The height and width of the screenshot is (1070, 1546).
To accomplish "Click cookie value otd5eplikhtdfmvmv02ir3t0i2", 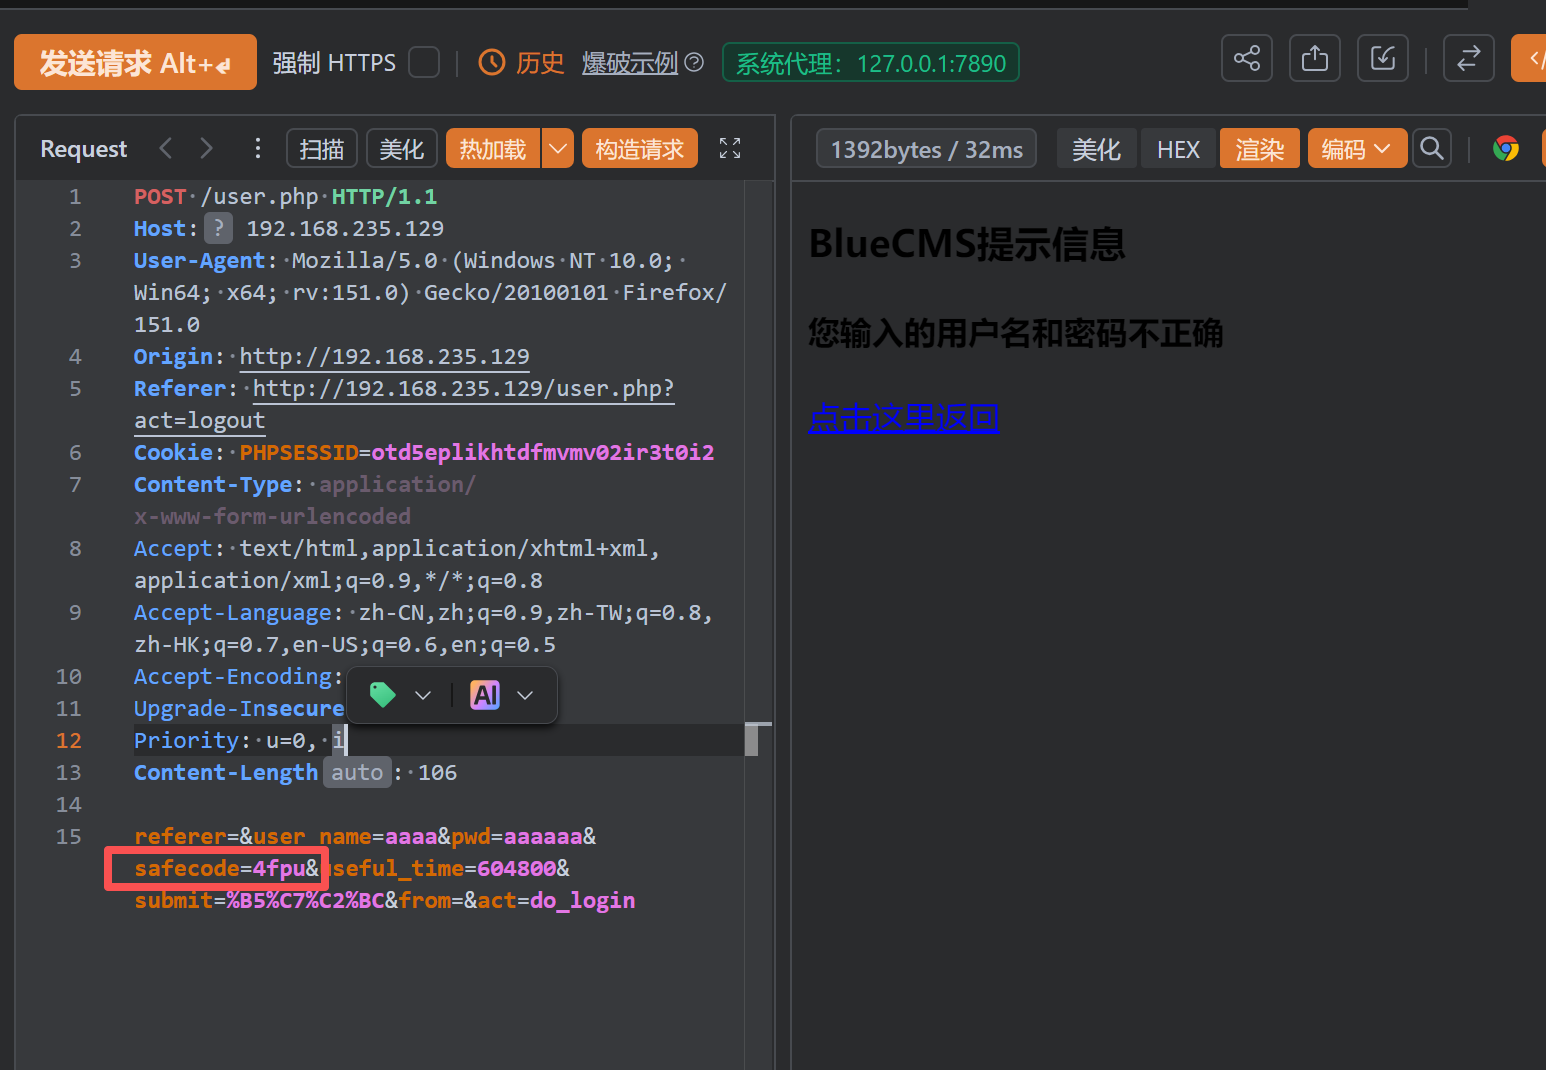I will 543,452.
